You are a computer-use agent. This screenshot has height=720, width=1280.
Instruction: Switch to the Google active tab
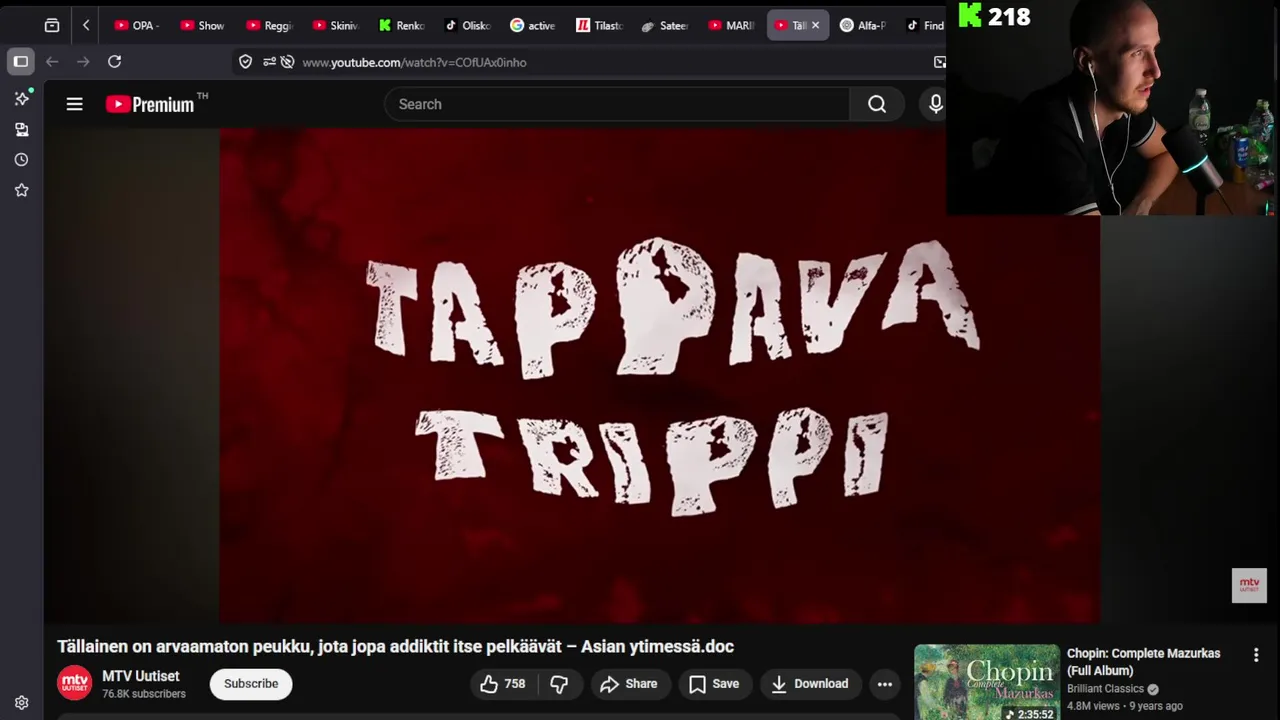[x=532, y=25]
